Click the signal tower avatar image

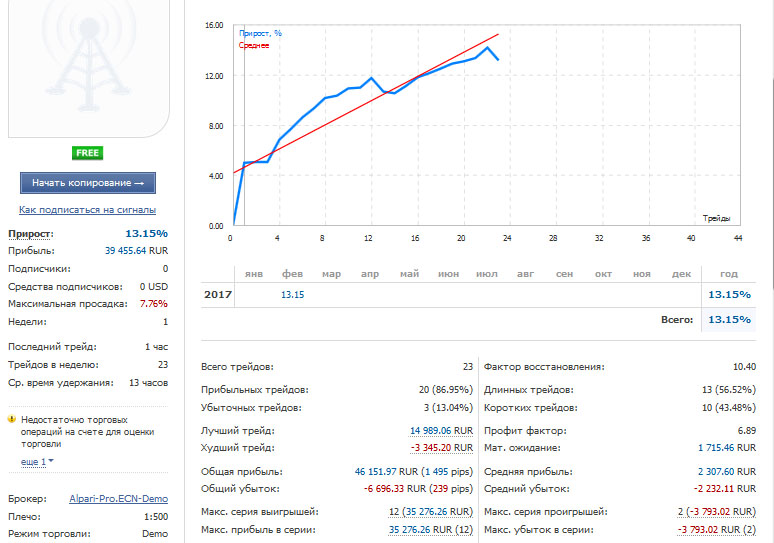tap(89, 67)
